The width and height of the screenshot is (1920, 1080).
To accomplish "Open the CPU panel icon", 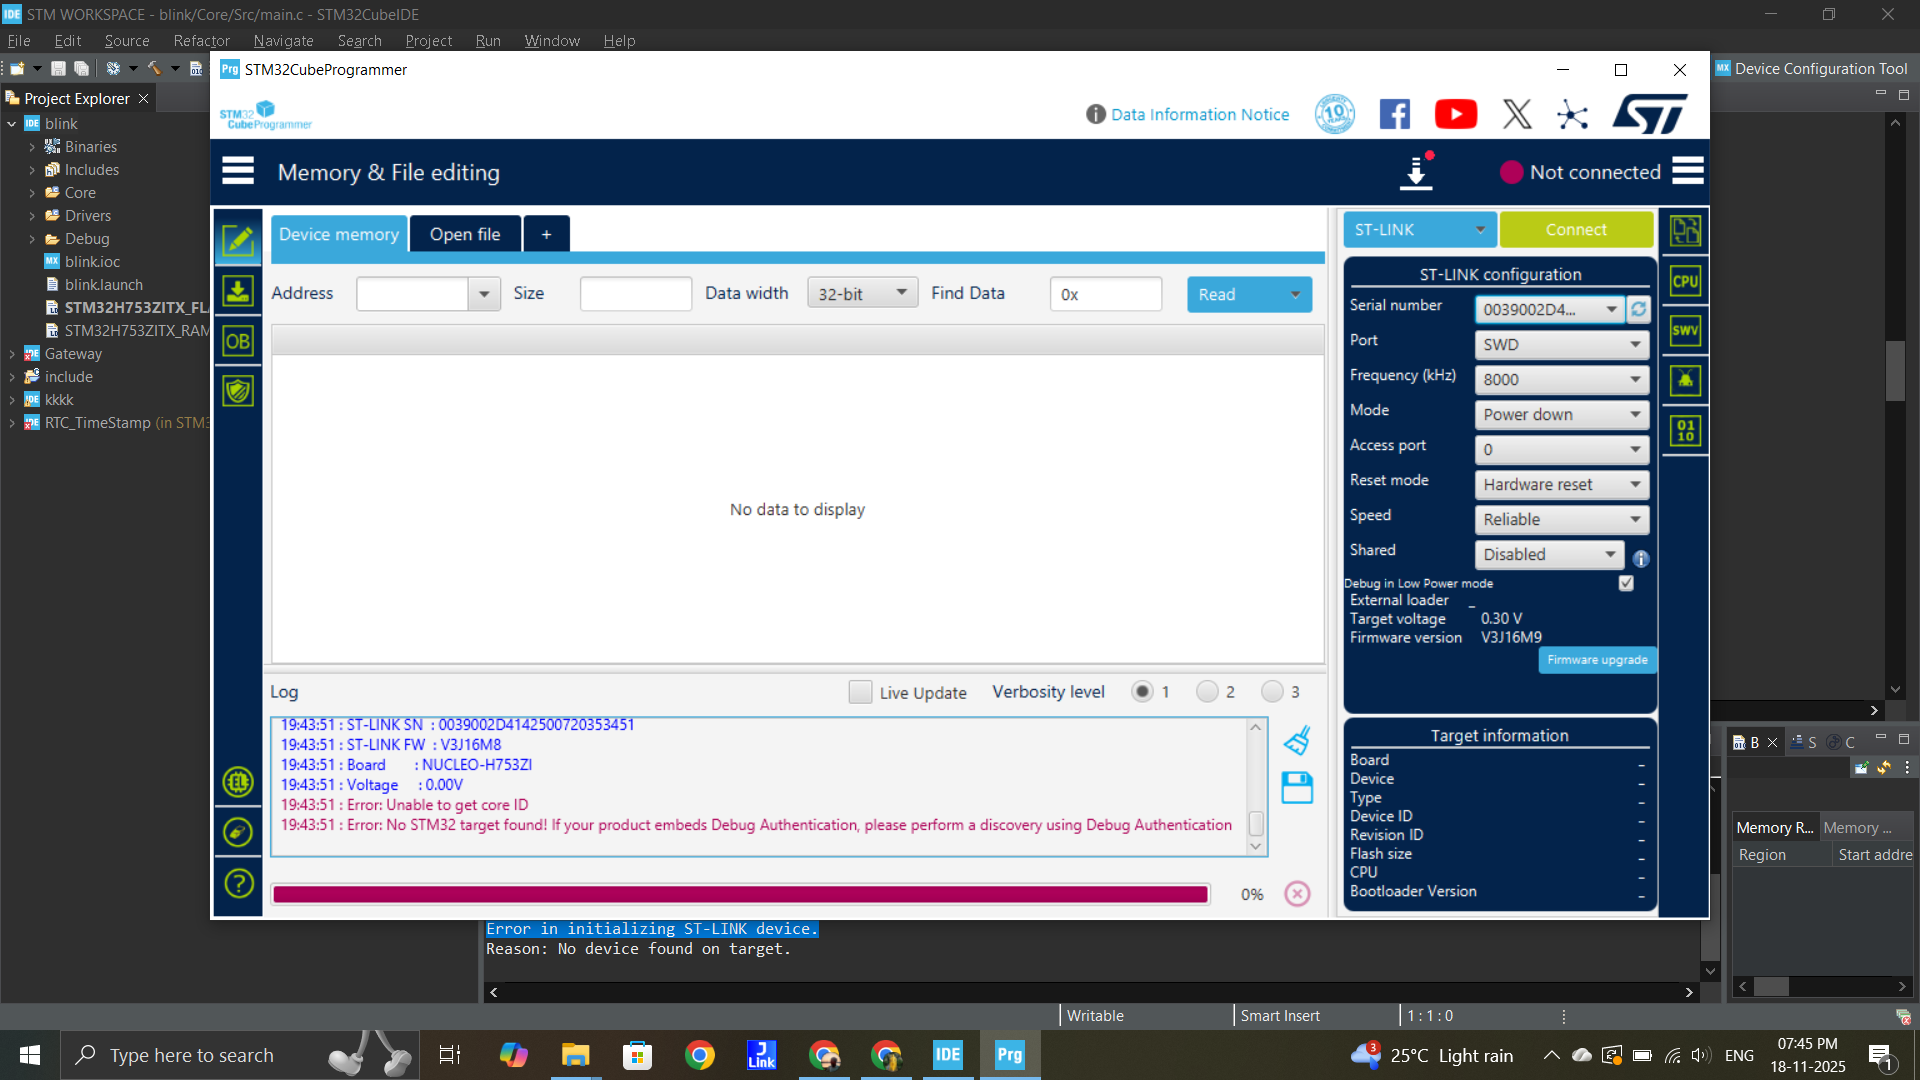I will (x=1686, y=281).
